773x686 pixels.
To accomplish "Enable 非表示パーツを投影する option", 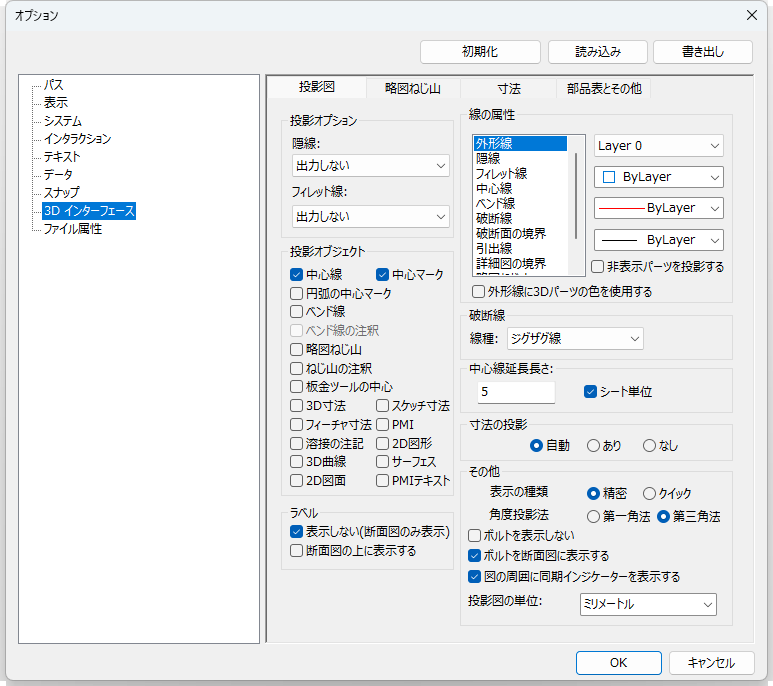I will (x=597, y=267).
